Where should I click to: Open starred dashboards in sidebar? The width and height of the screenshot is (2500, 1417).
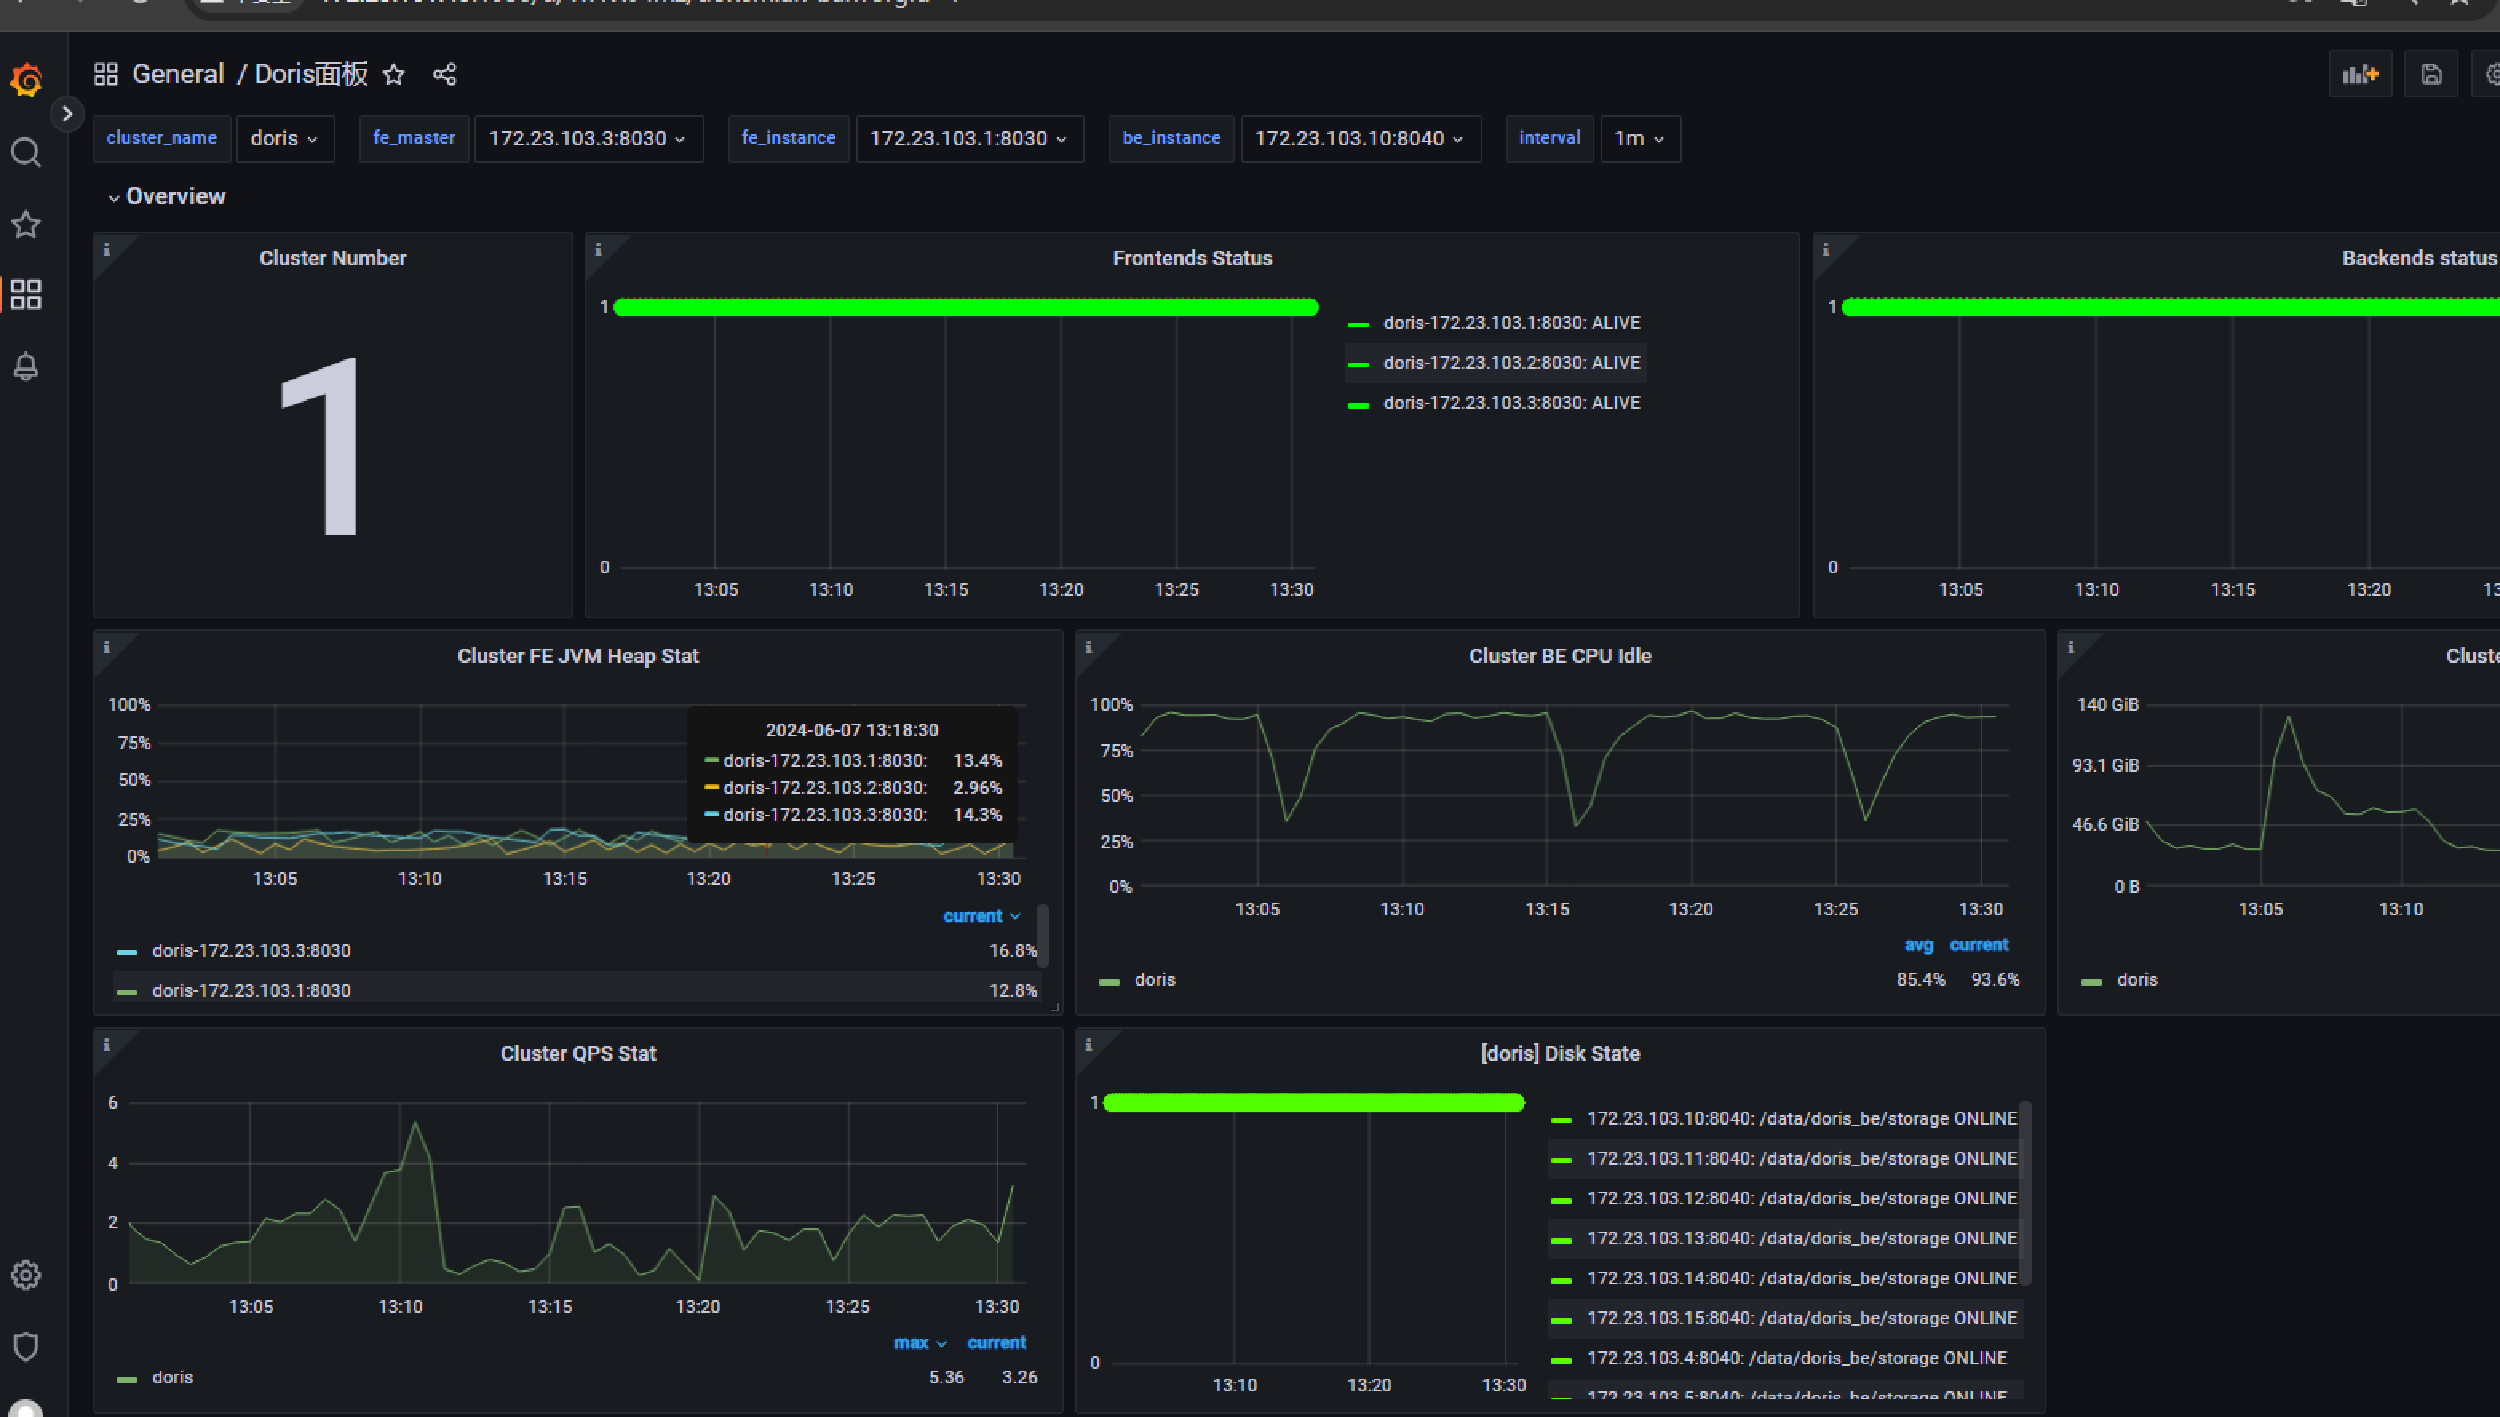point(26,224)
